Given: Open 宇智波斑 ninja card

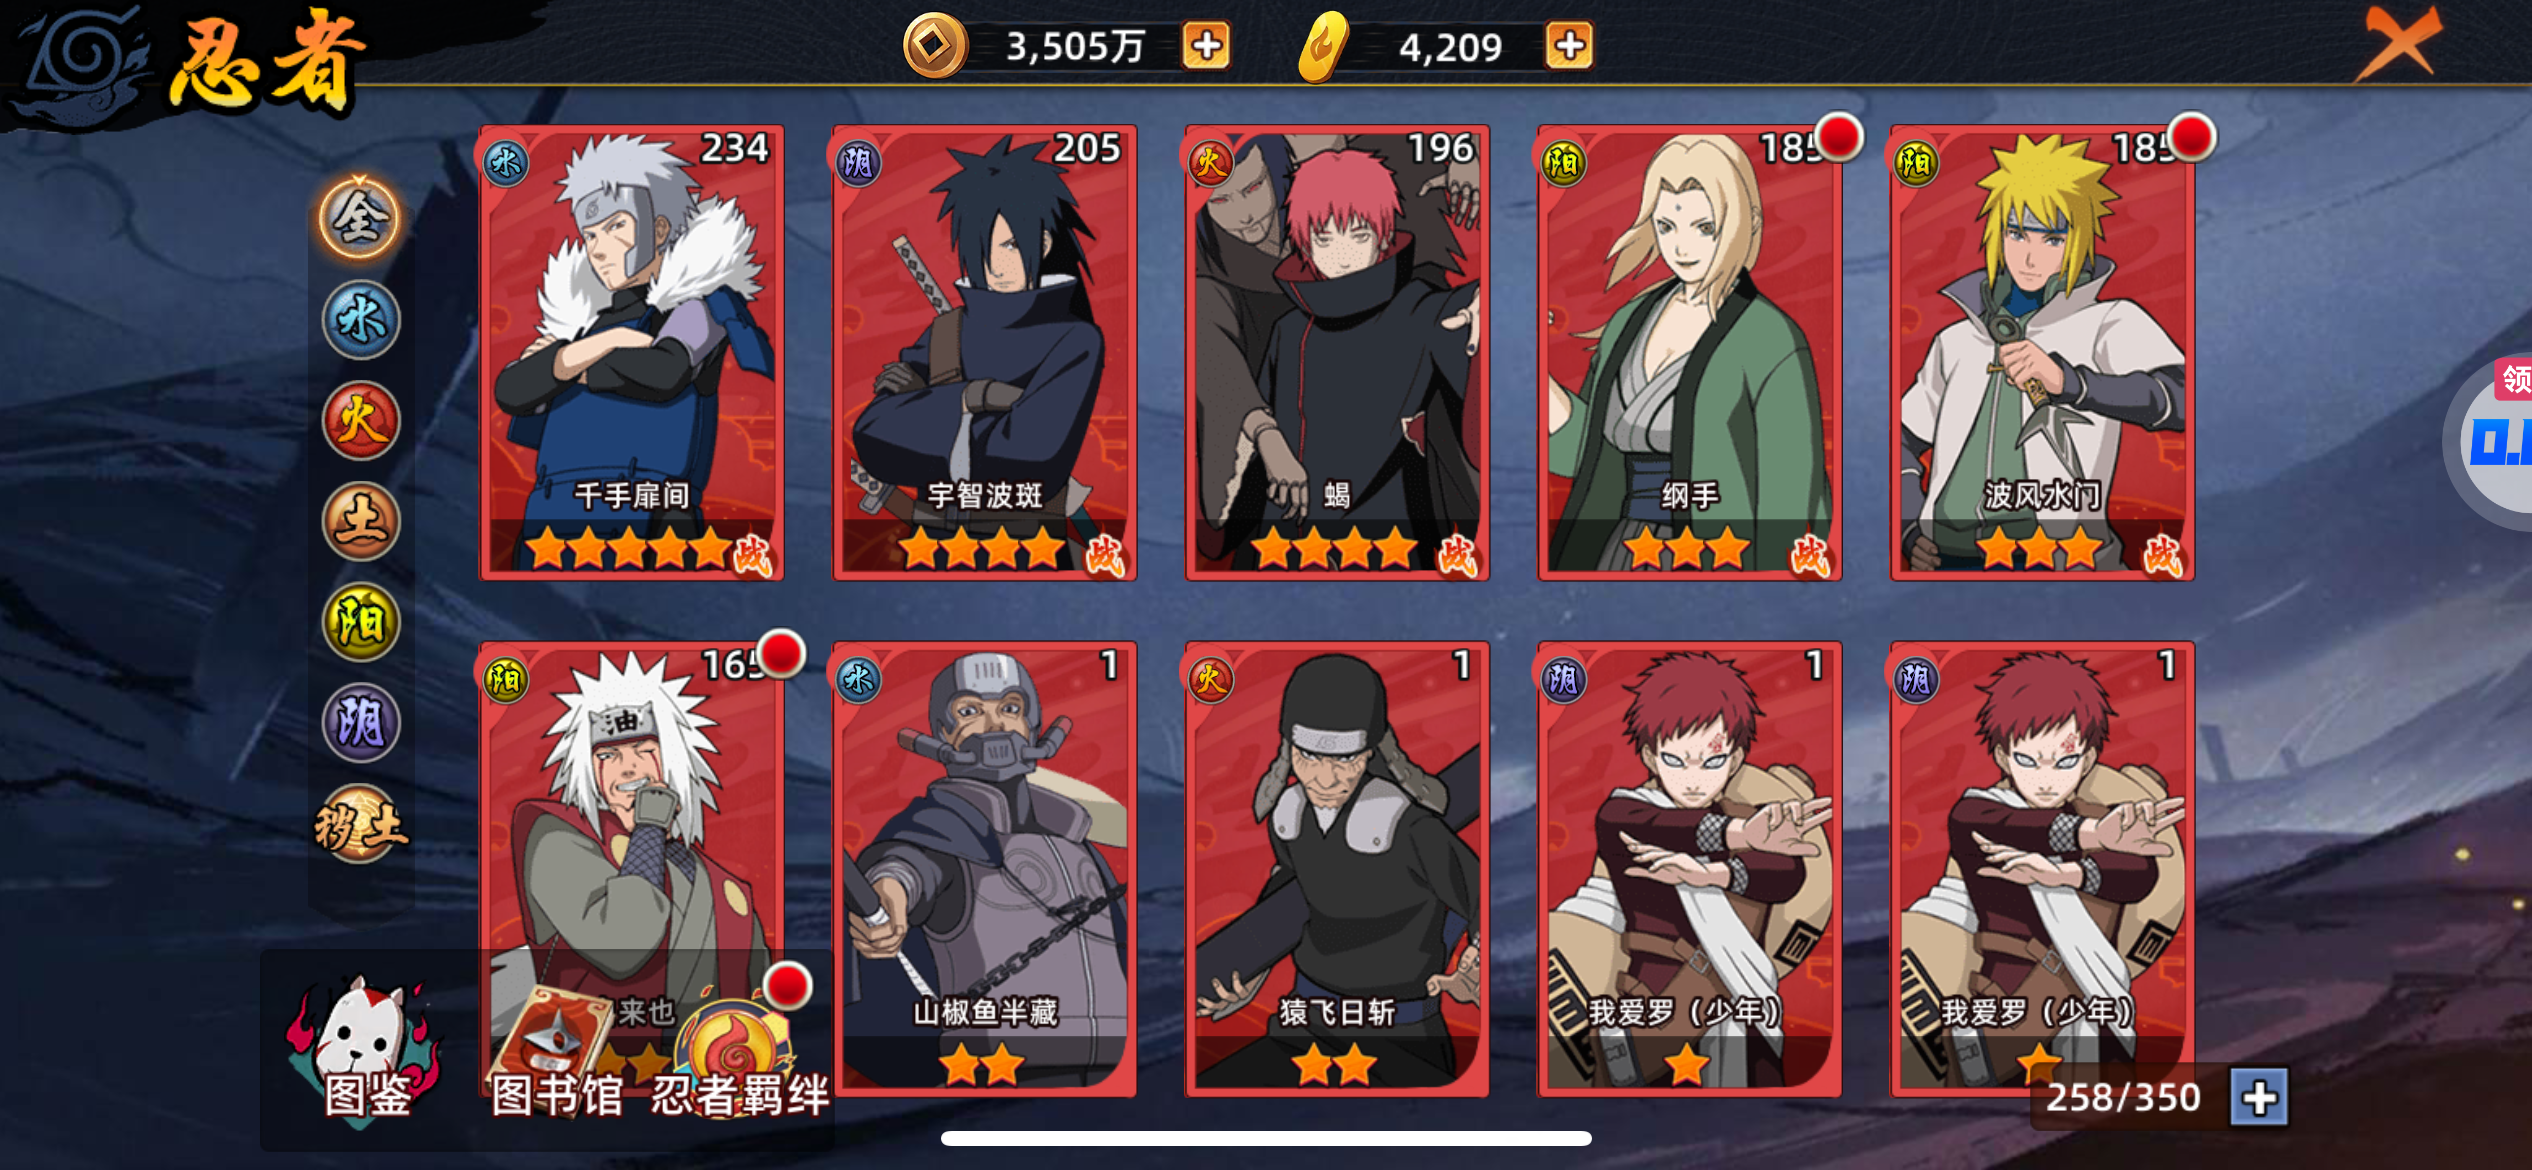Looking at the screenshot, I should (x=985, y=352).
